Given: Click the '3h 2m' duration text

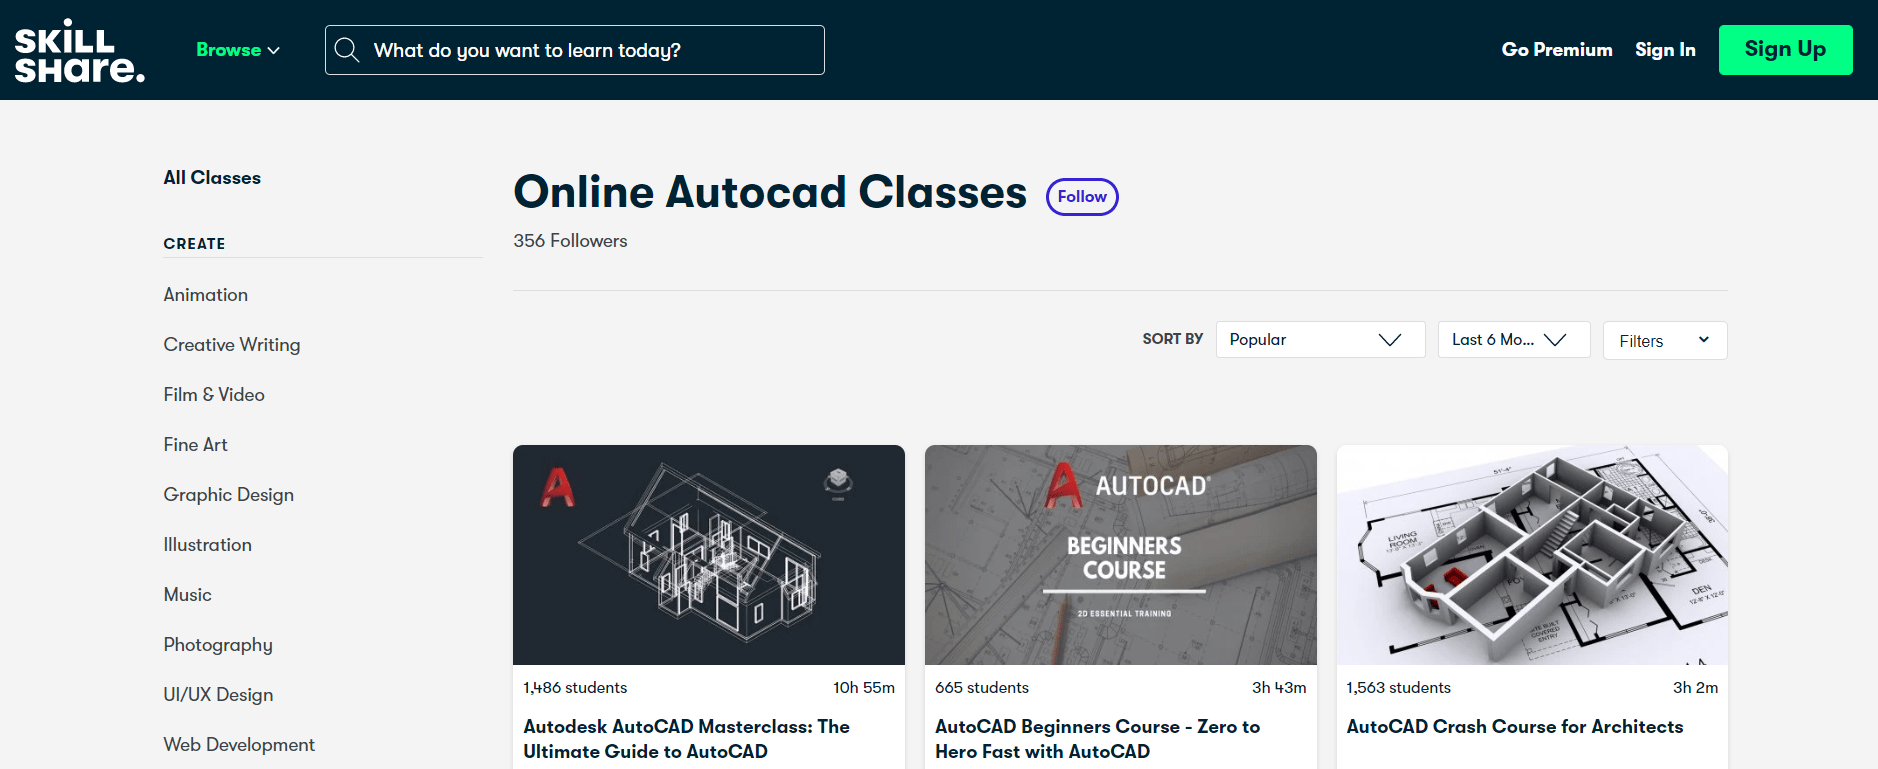Looking at the screenshot, I should [1695, 688].
